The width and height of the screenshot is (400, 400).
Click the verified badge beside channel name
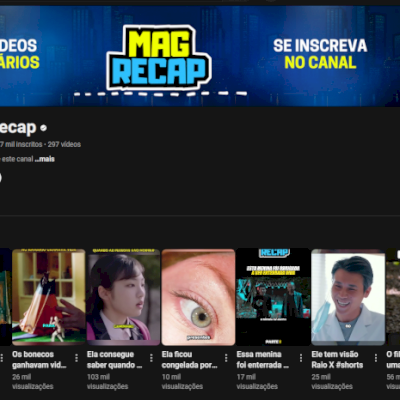(43, 128)
